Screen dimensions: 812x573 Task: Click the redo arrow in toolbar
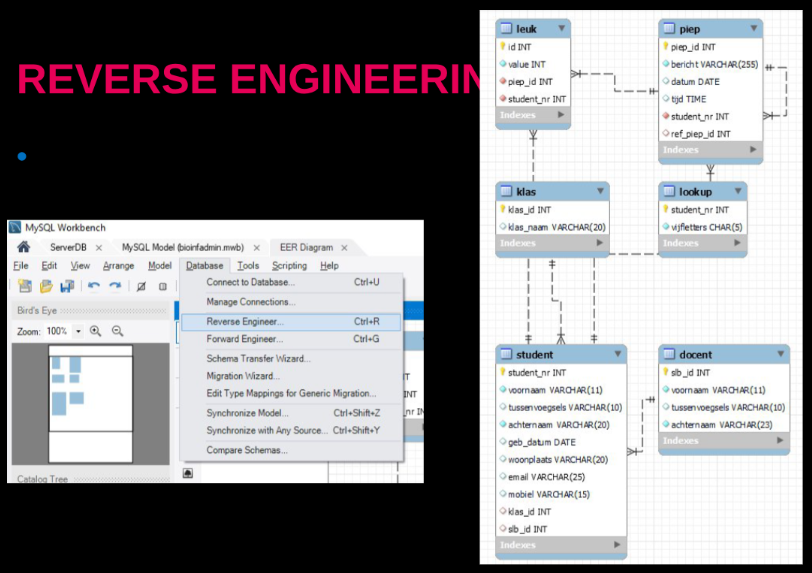(x=115, y=287)
